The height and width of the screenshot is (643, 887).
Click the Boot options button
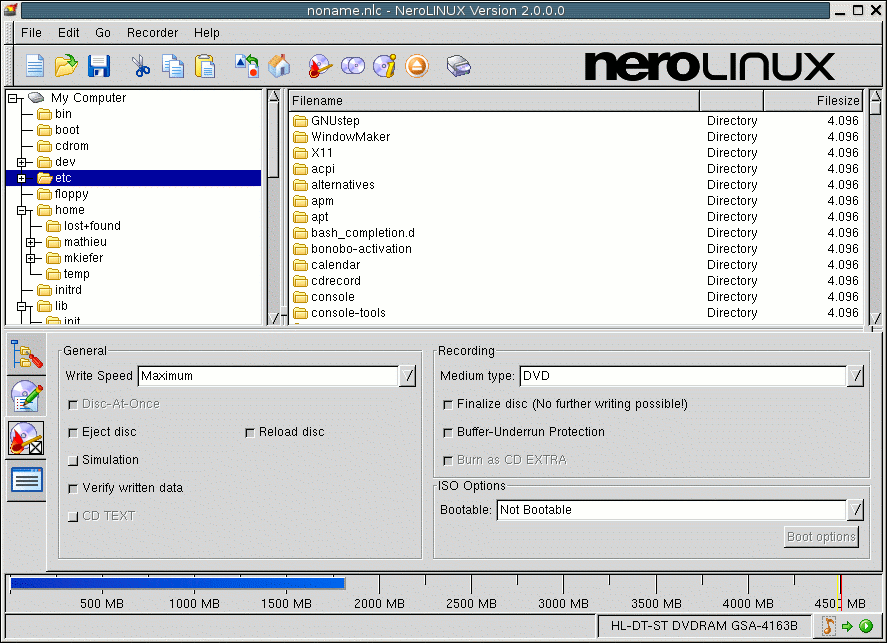coord(821,537)
